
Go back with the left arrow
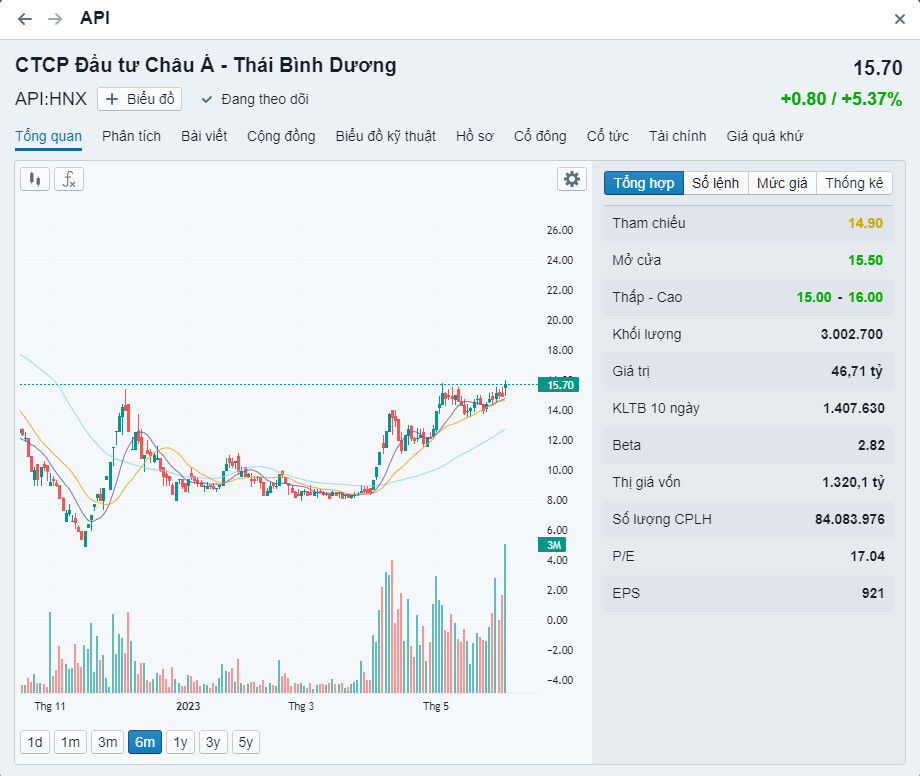click(25, 19)
